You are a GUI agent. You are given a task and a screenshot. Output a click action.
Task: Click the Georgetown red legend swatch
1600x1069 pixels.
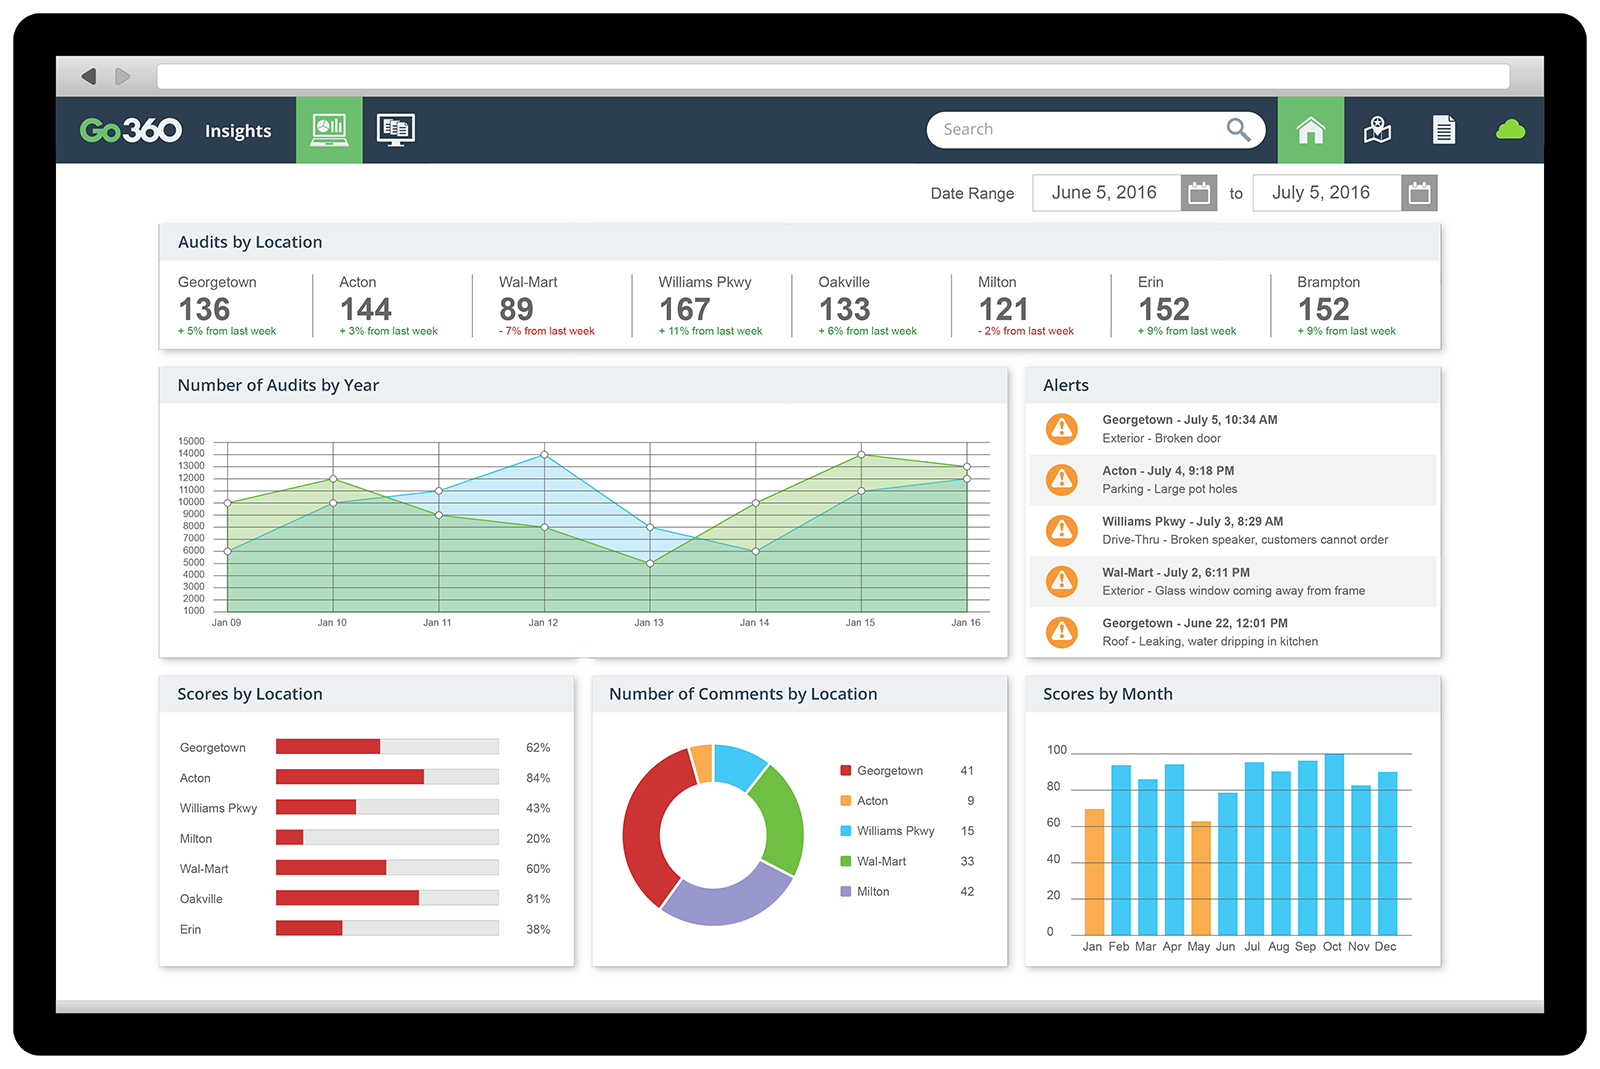846,771
